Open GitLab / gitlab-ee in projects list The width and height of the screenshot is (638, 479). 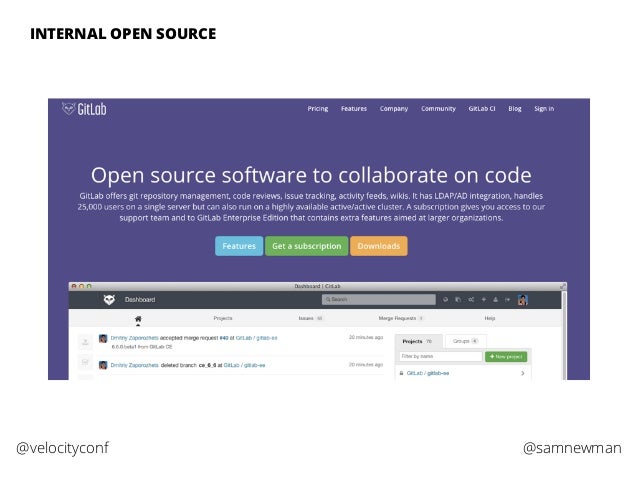click(x=428, y=373)
